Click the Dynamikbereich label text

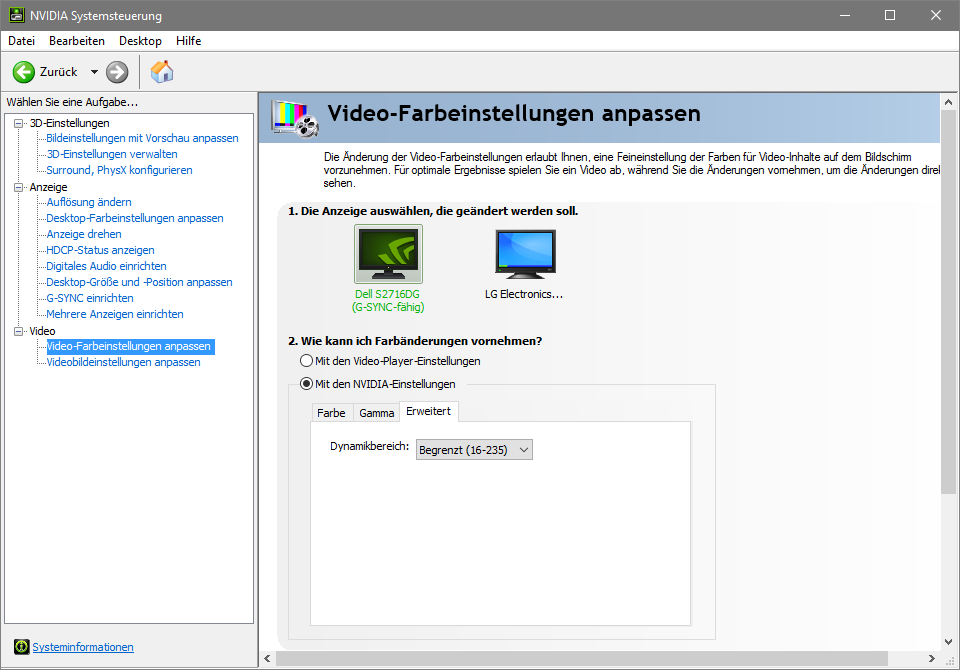click(370, 446)
